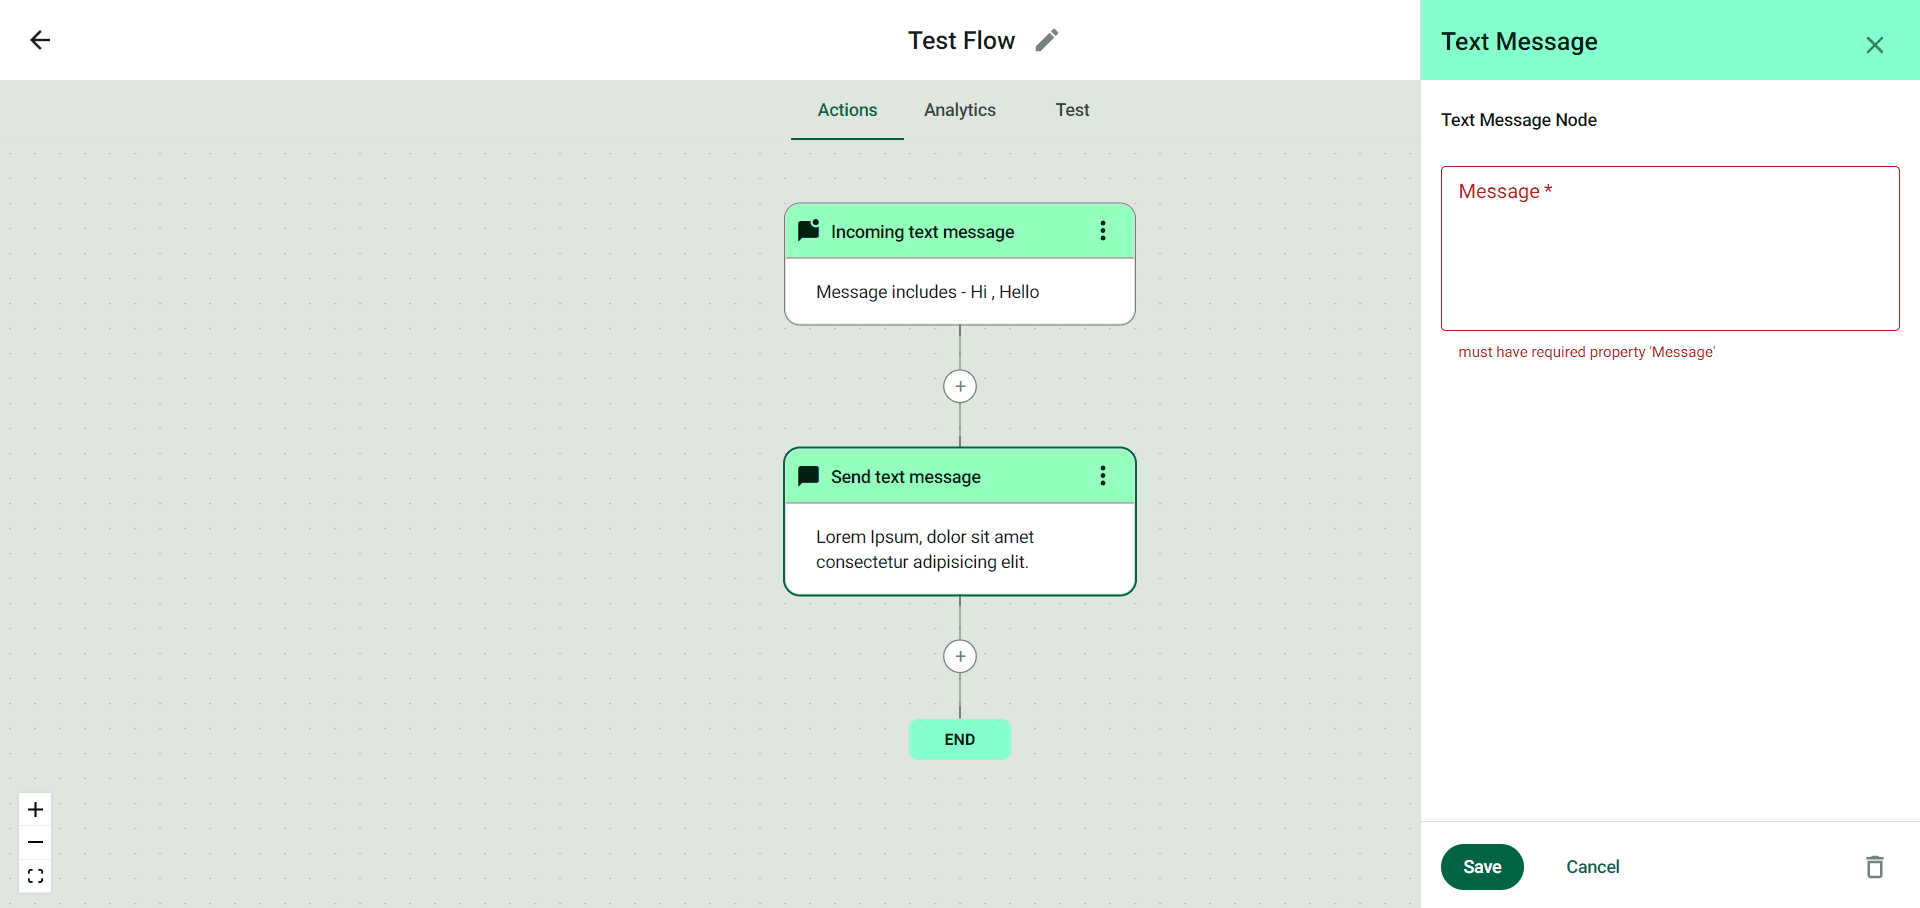Screen dimensions: 1920x908
Task: Open the Send text message three-dot menu
Action: pyautogui.click(x=1103, y=476)
